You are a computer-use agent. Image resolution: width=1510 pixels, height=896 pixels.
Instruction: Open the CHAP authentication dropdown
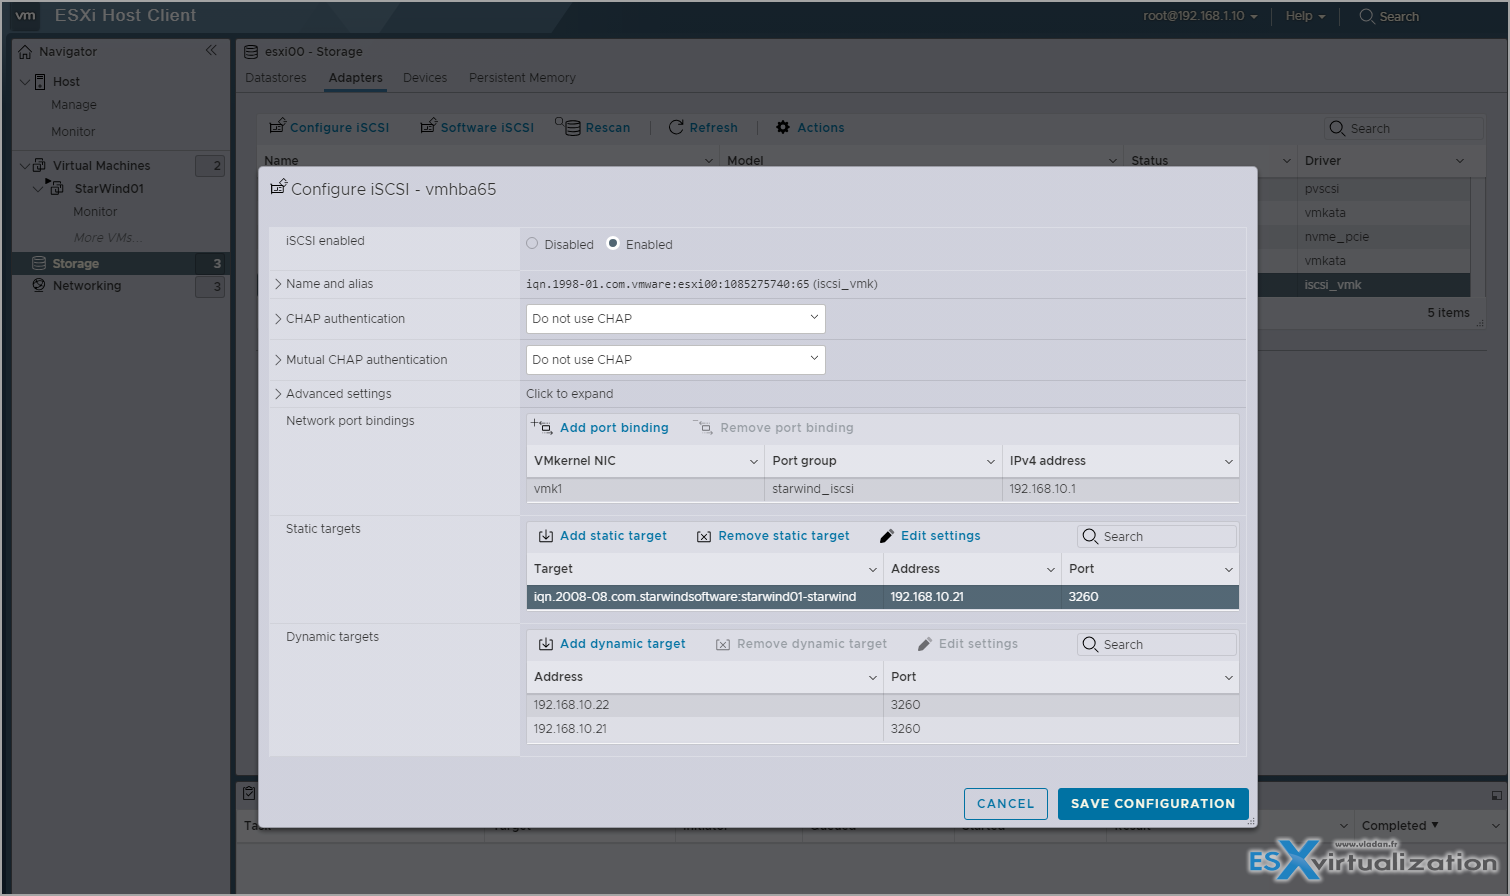point(675,319)
